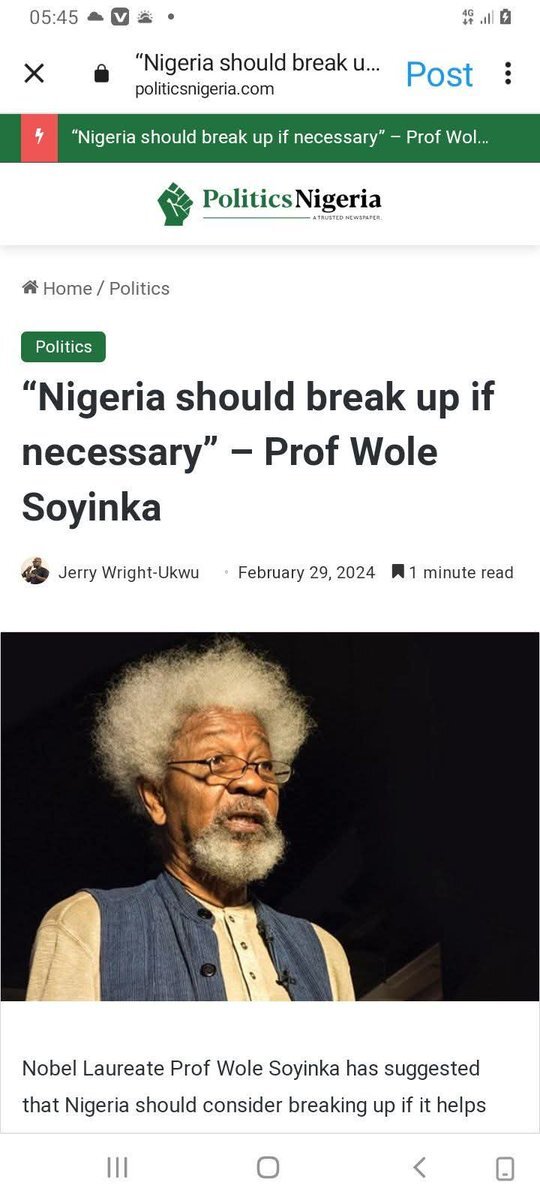Tap the screen rotation icon in navigation bar

click(505, 1167)
